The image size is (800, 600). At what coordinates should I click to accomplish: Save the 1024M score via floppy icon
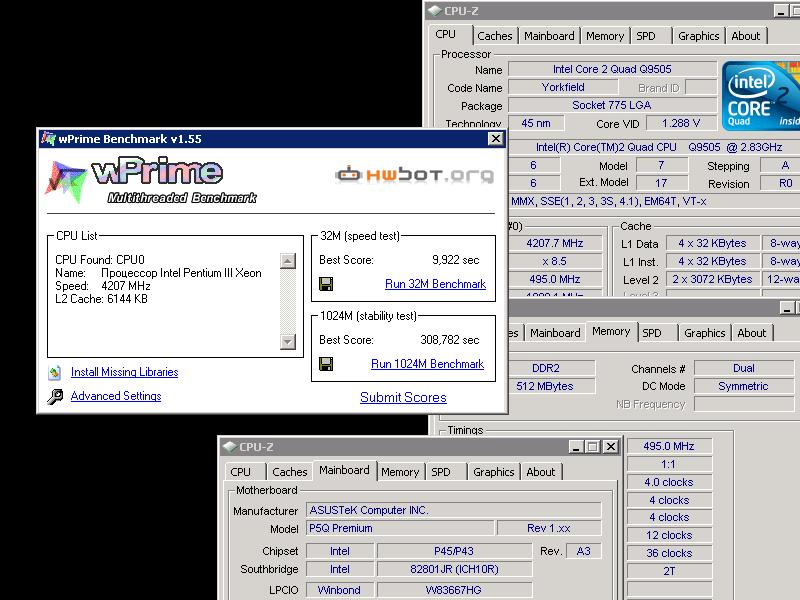[326, 364]
